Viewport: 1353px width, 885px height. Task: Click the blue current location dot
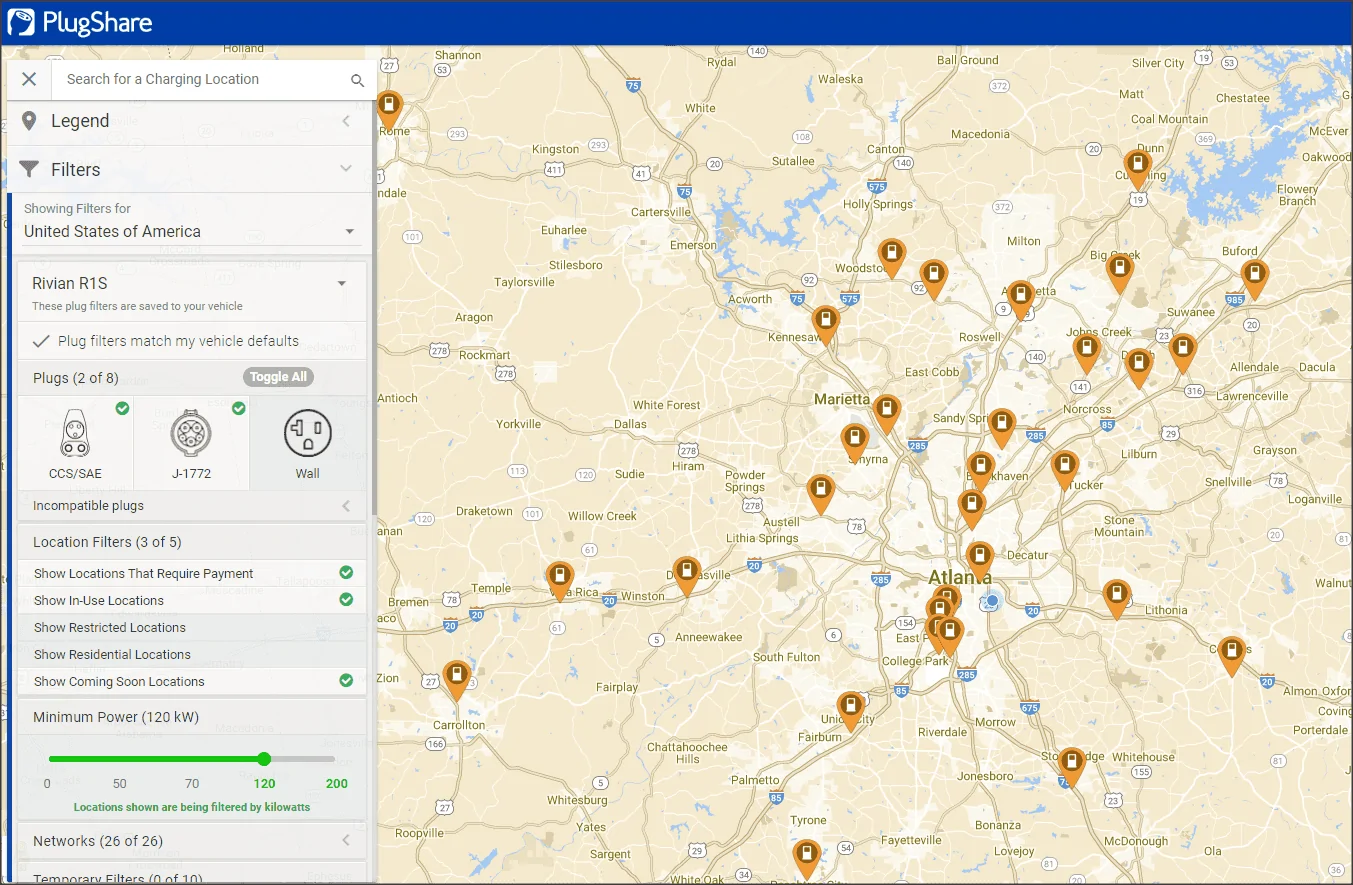(992, 601)
